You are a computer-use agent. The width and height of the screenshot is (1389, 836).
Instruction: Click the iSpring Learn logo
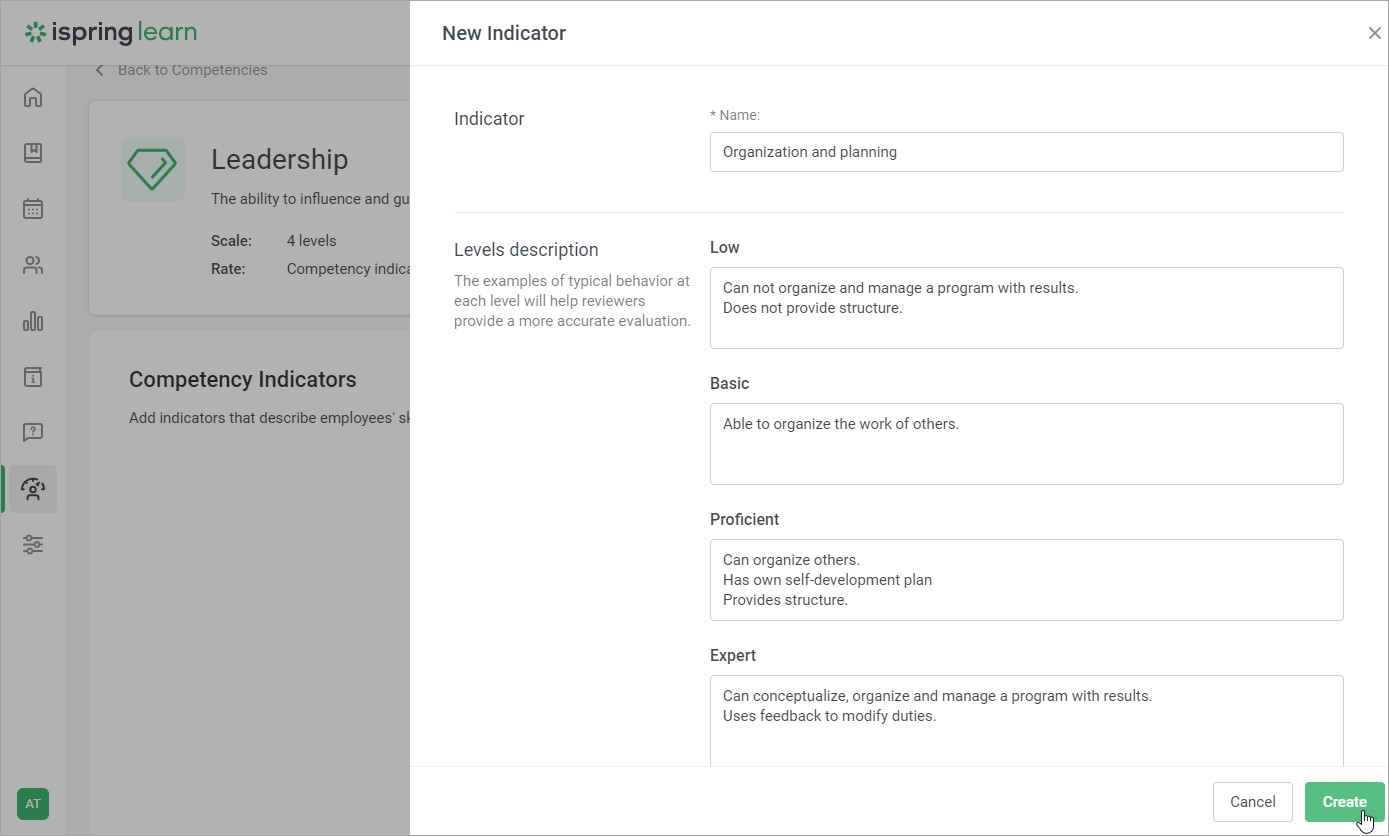click(111, 32)
